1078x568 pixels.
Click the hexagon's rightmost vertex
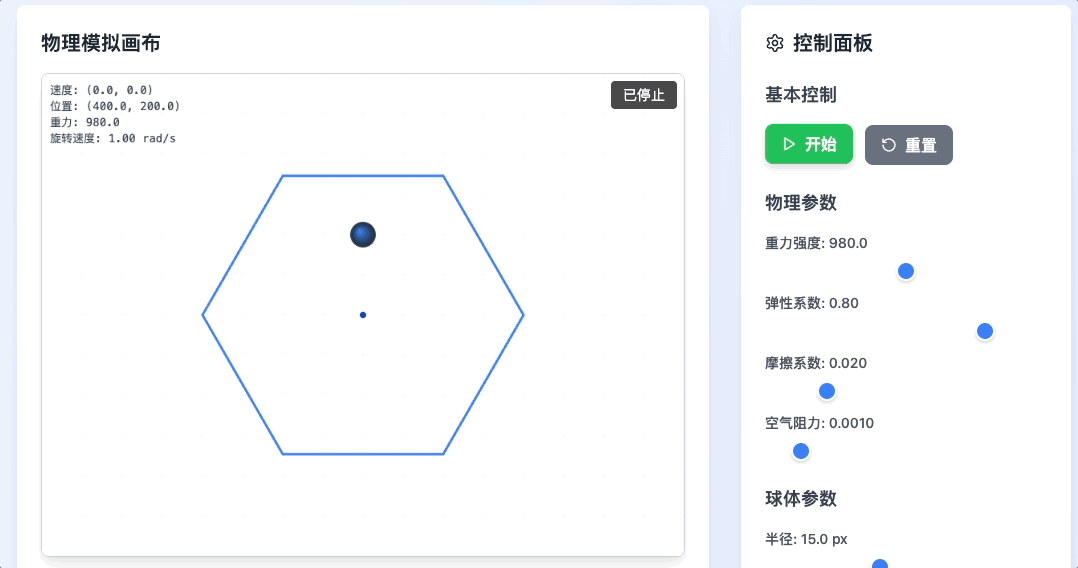523,315
